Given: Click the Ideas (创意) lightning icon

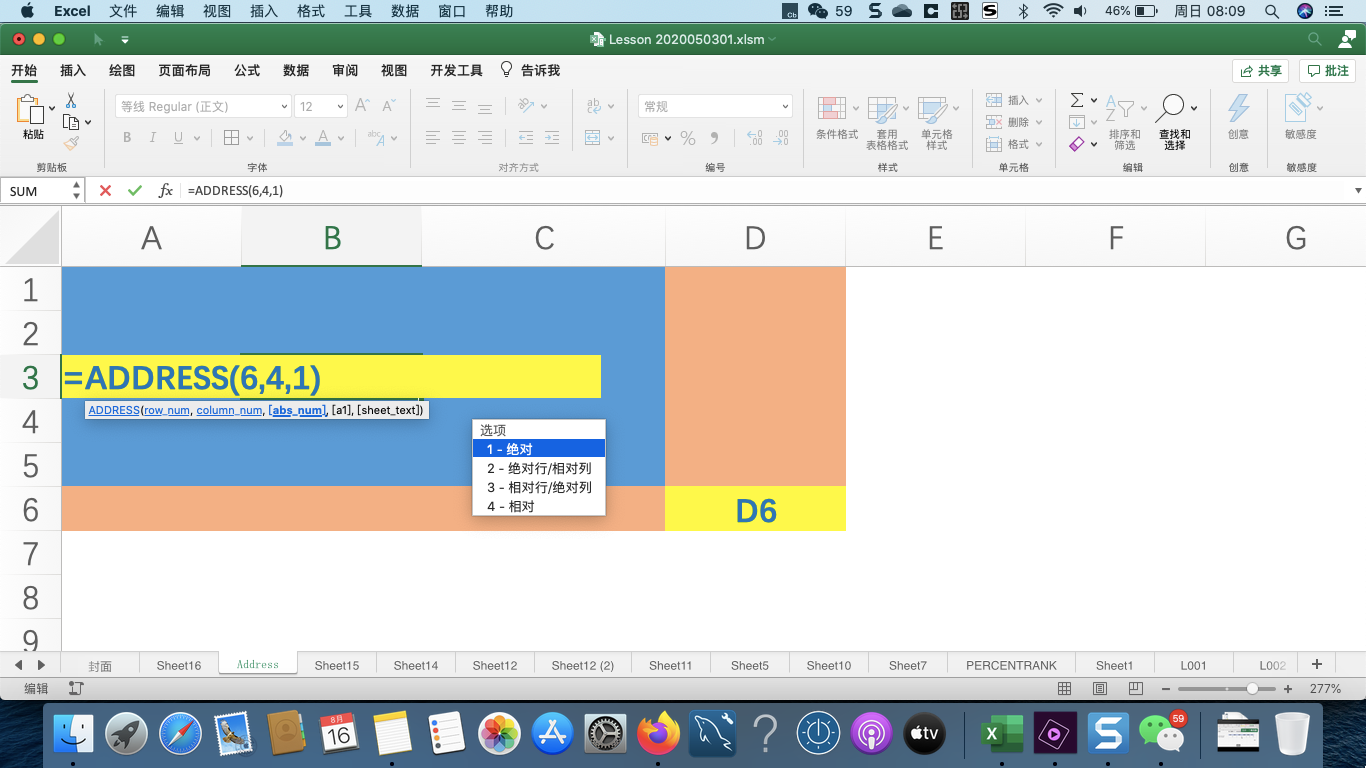Looking at the screenshot, I should coord(1239,108).
